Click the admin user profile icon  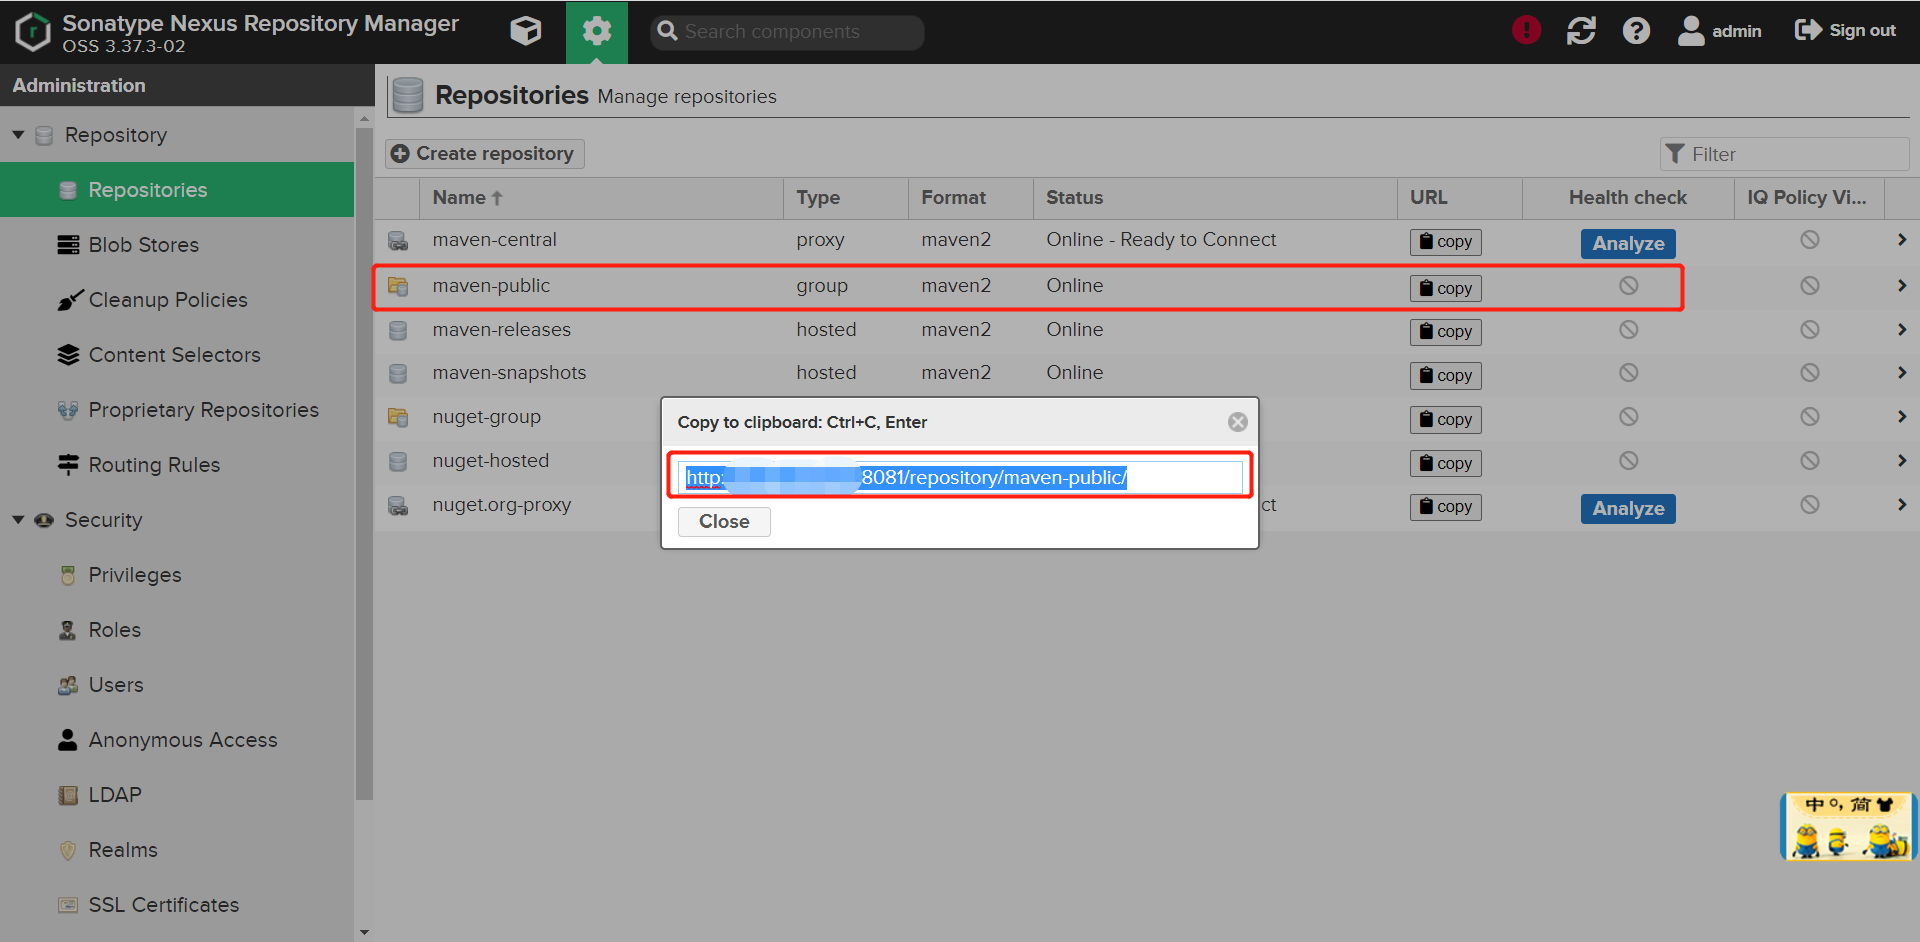(x=1691, y=31)
